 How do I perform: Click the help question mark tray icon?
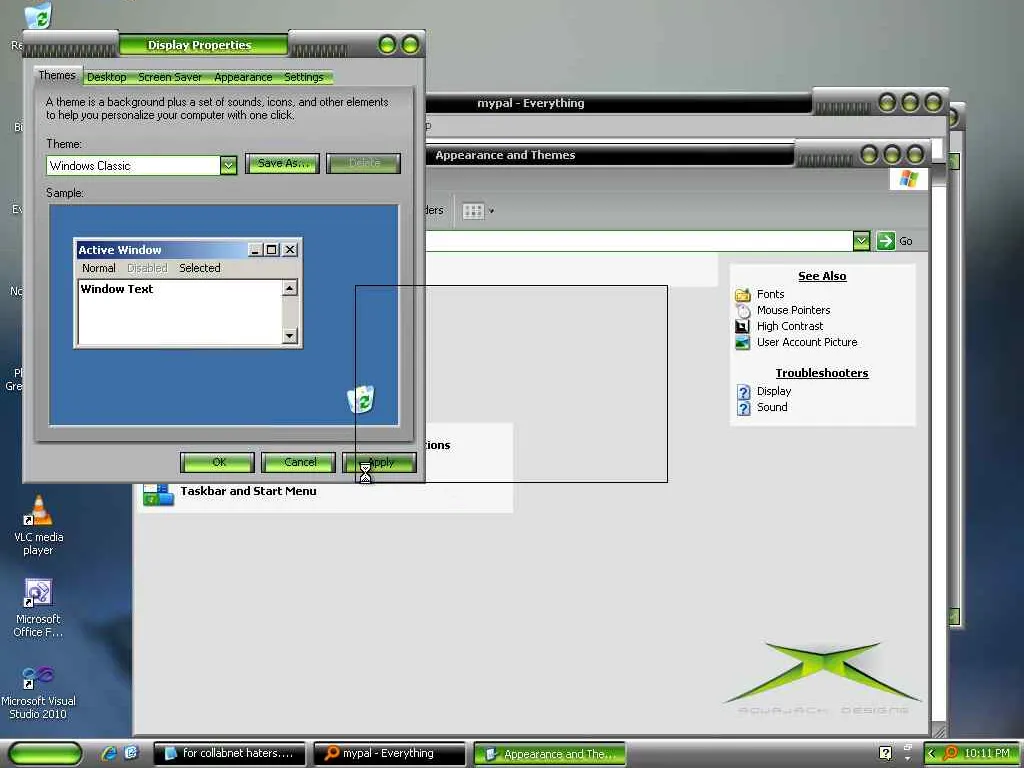885,753
